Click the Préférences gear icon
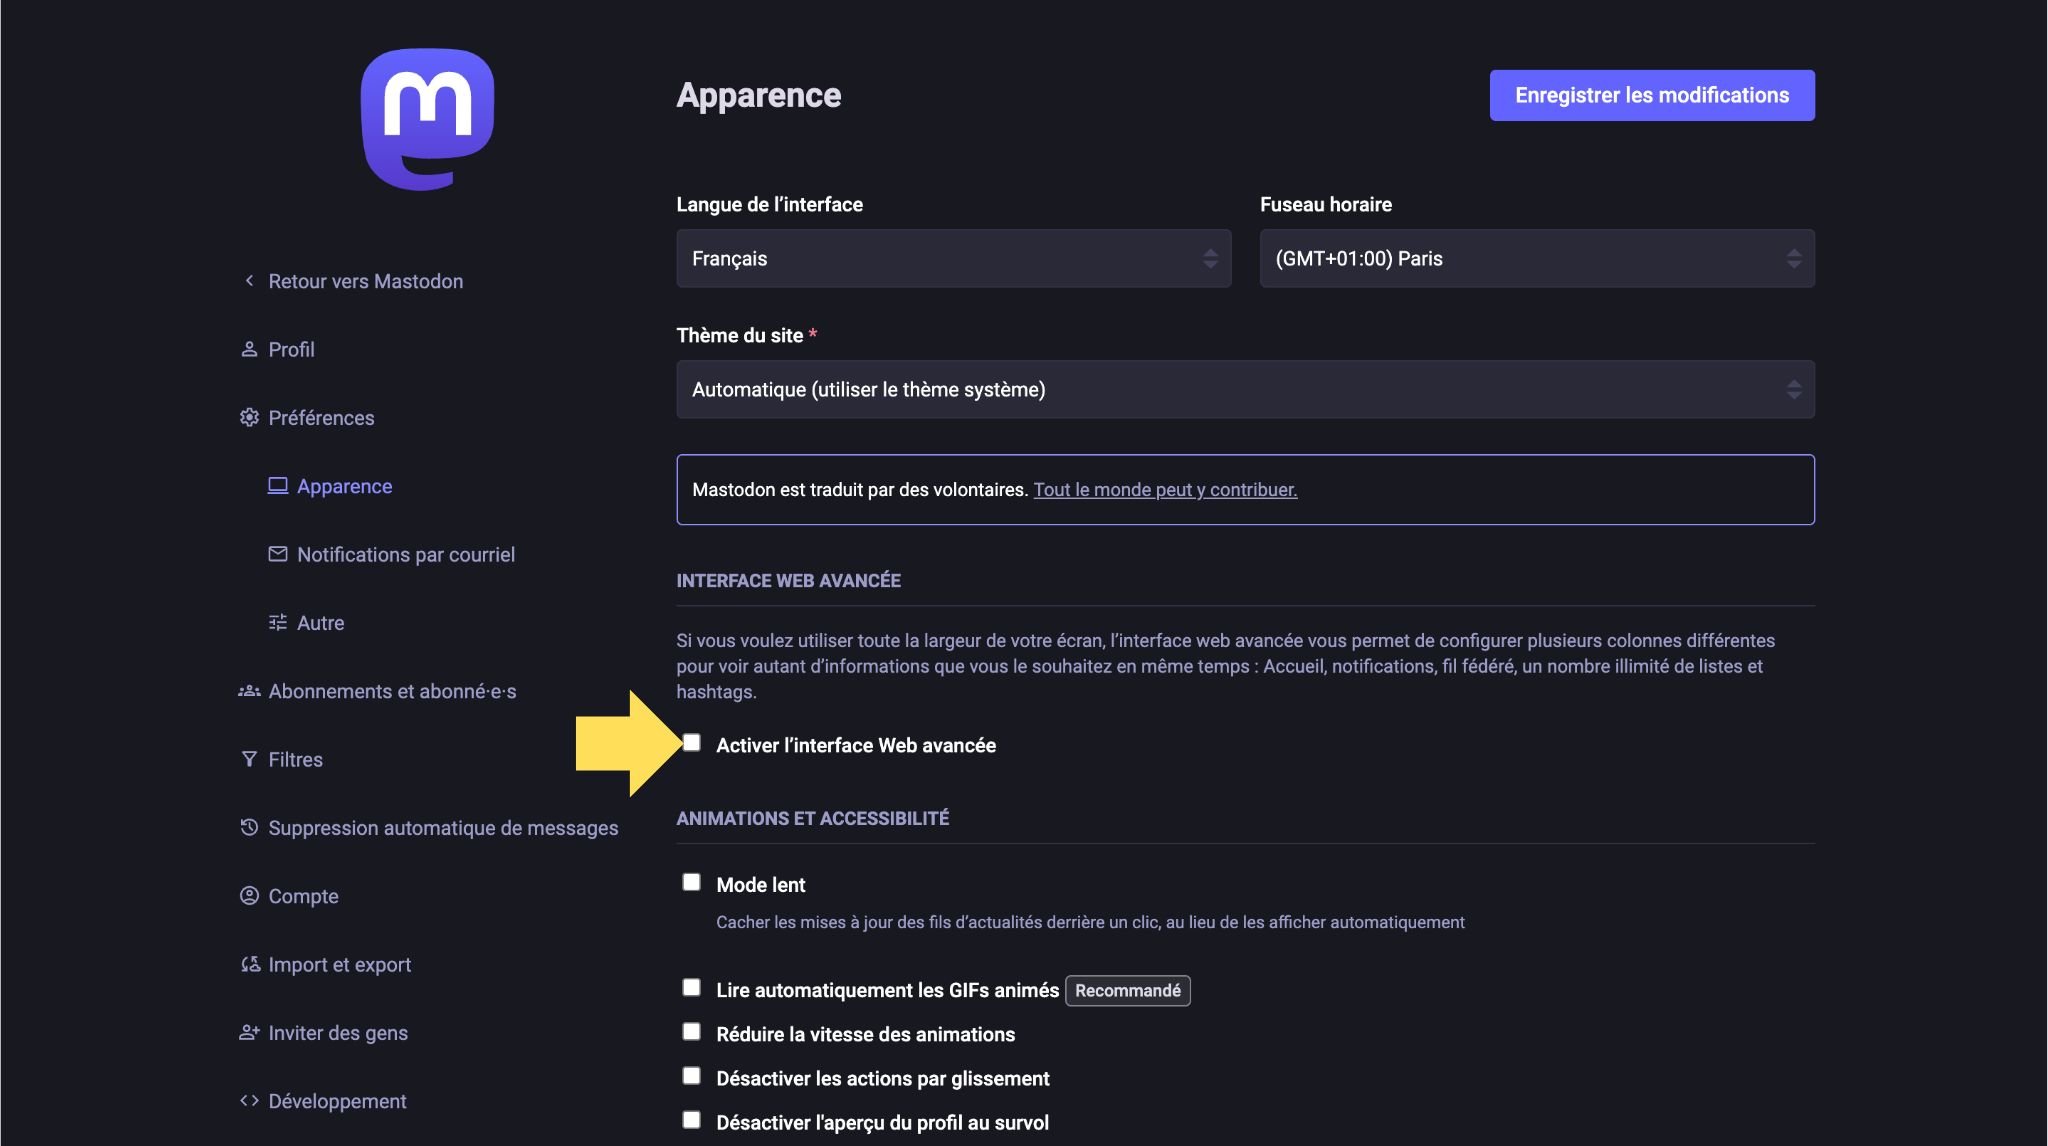The width and height of the screenshot is (2048, 1146). click(x=249, y=418)
